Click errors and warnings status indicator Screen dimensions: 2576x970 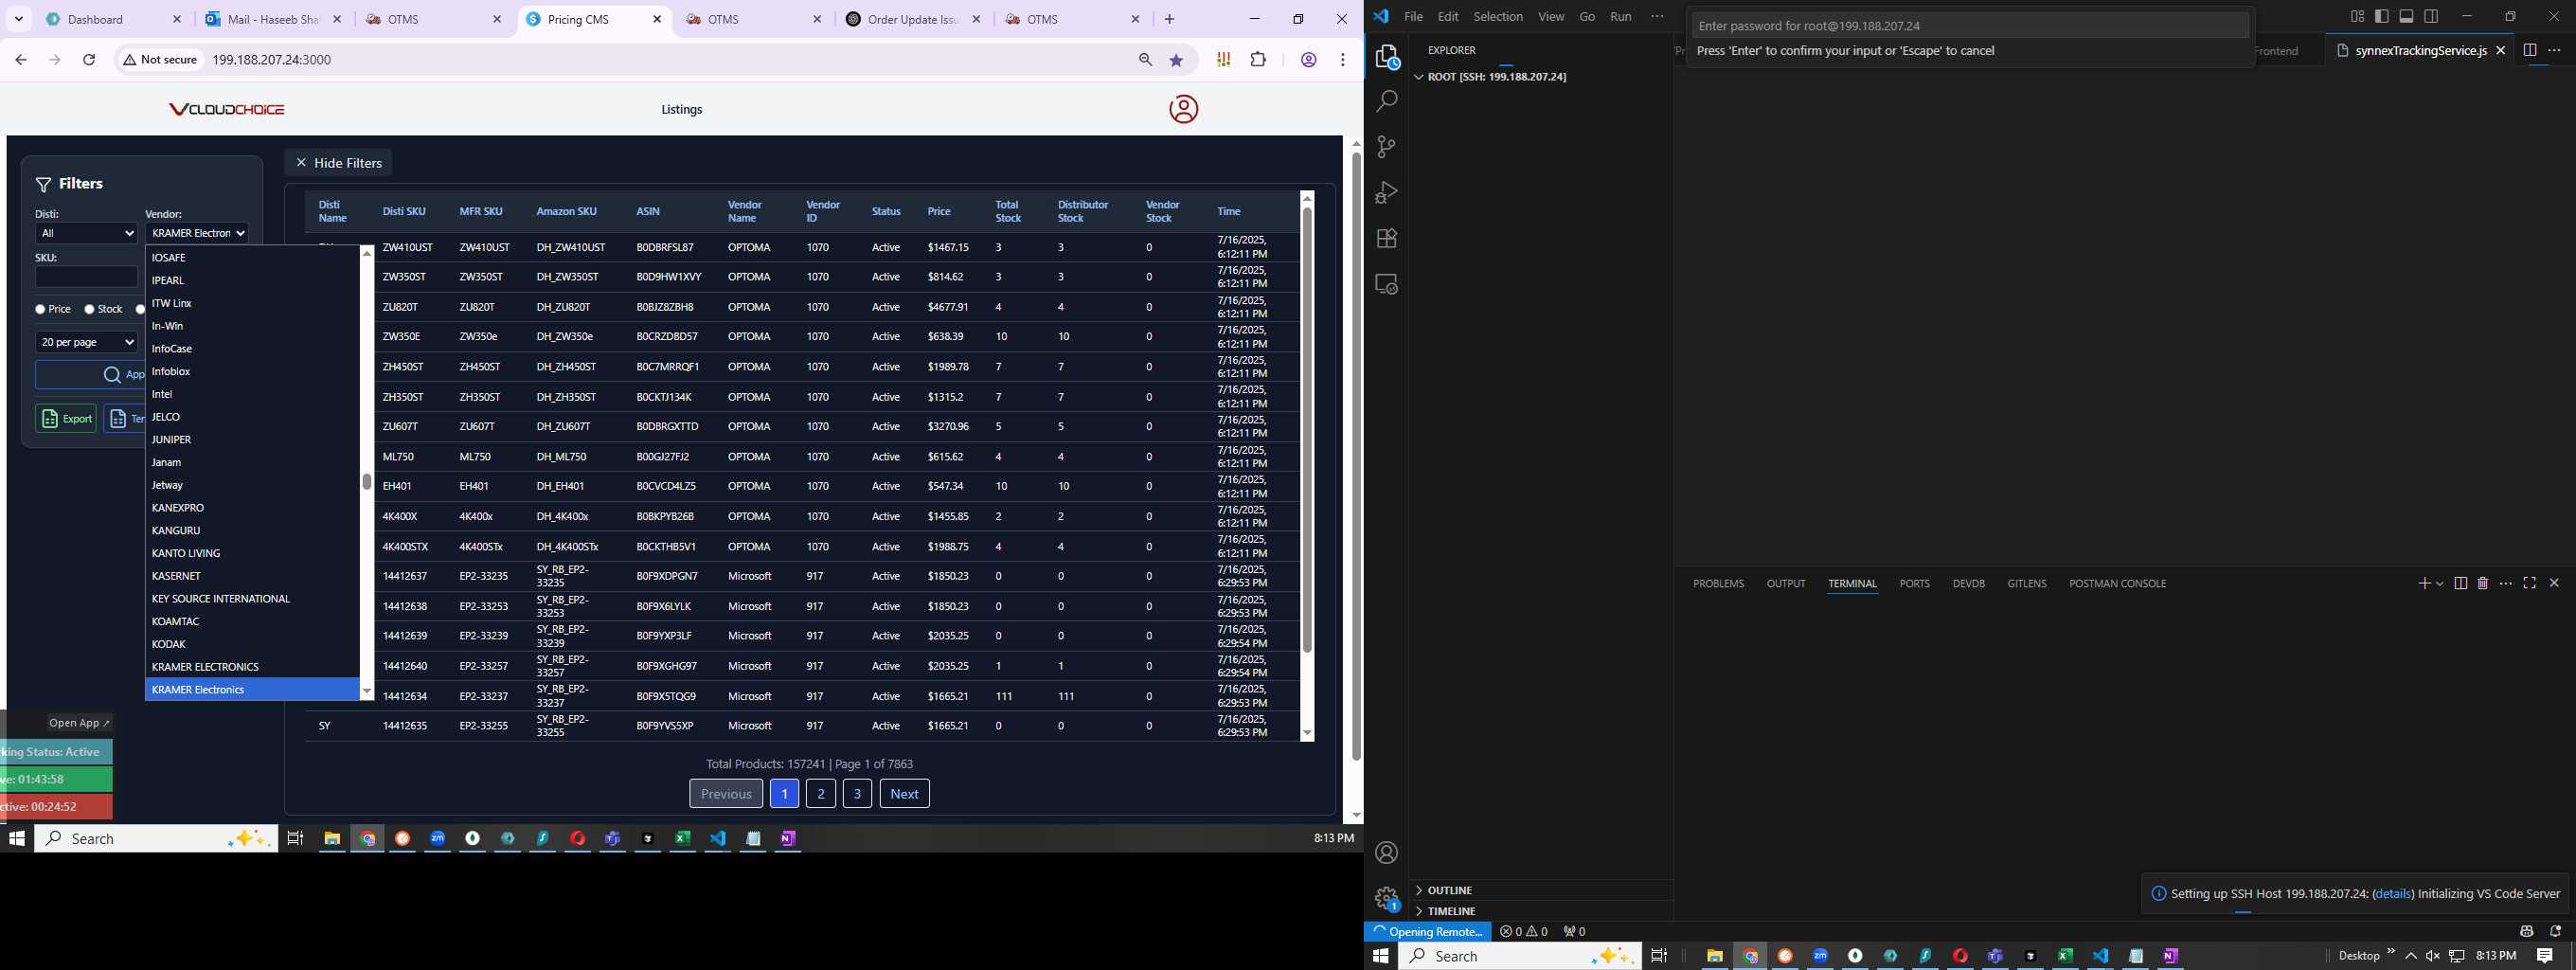pyautogui.click(x=1524, y=931)
